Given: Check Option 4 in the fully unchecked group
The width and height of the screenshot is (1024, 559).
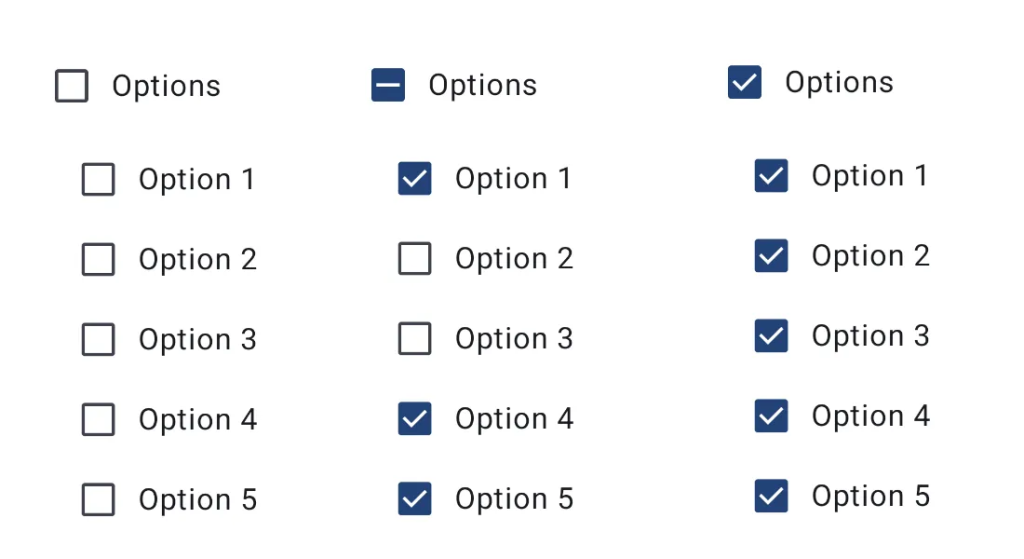Looking at the screenshot, I should point(98,420).
